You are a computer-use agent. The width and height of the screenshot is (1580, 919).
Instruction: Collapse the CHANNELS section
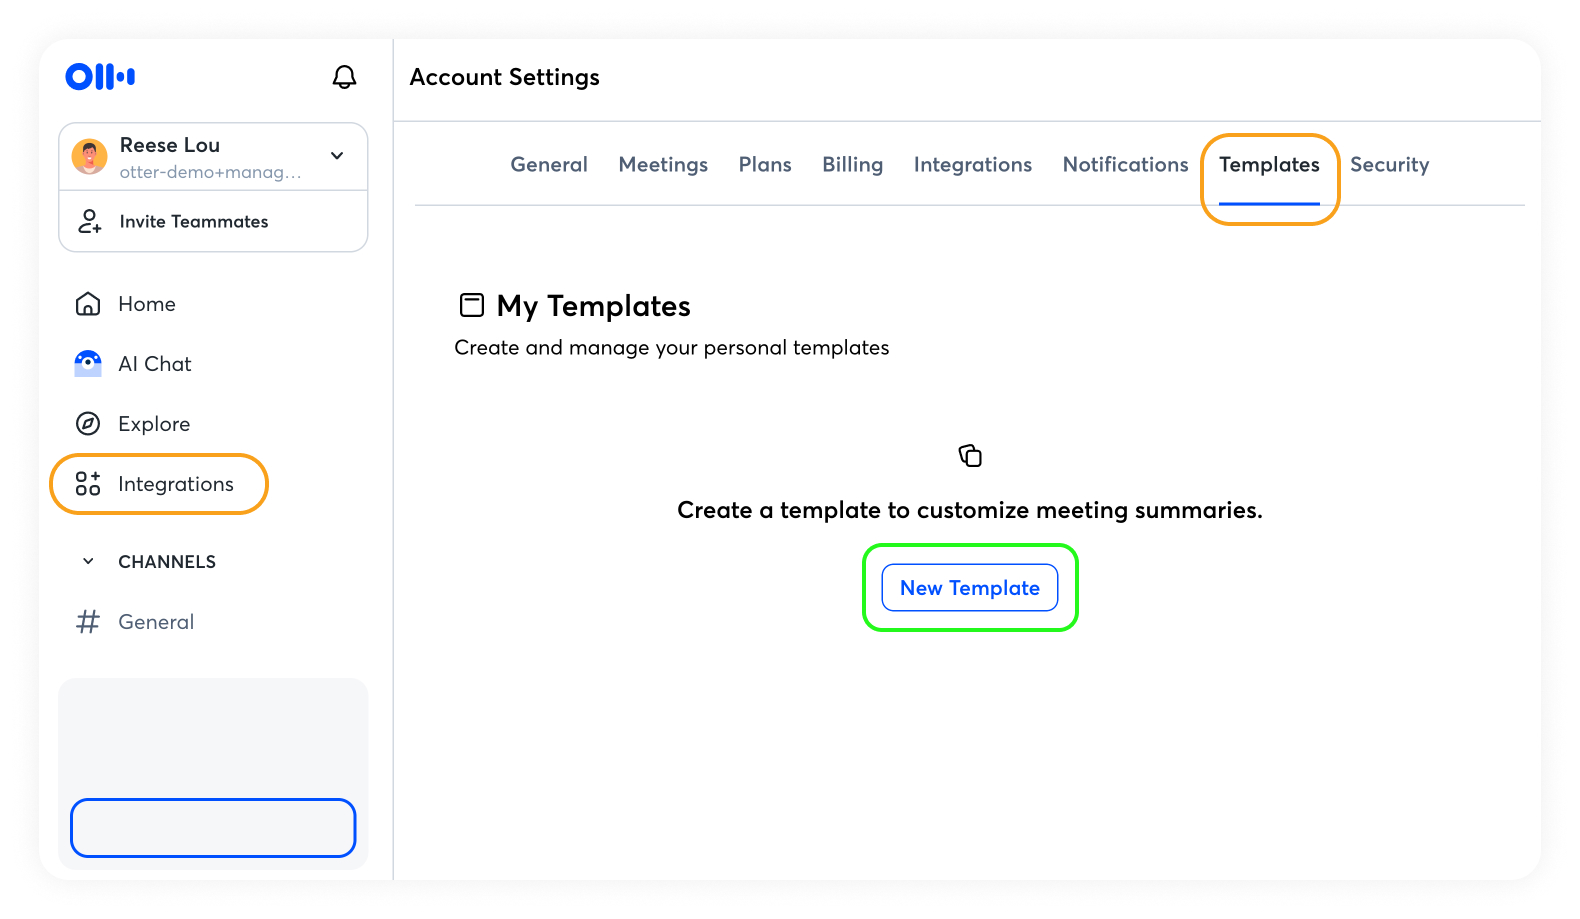pyautogui.click(x=88, y=562)
